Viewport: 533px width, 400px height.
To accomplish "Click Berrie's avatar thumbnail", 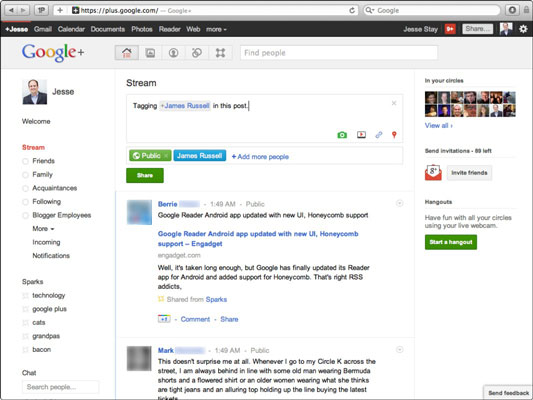I will [x=139, y=212].
